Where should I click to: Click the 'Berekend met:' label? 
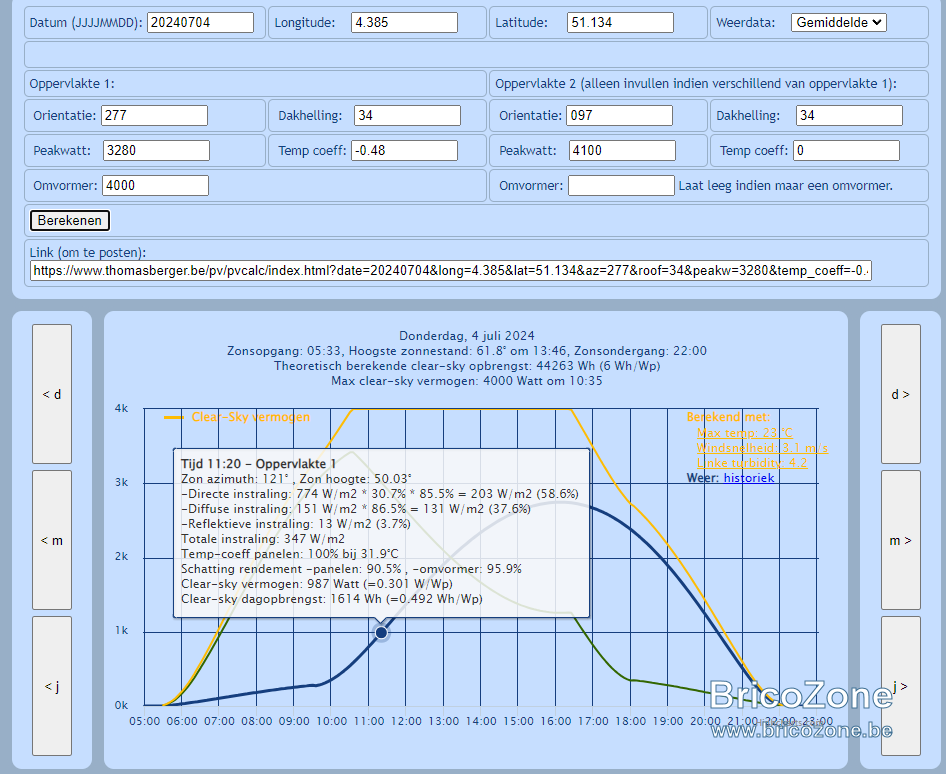[x=728, y=417]
